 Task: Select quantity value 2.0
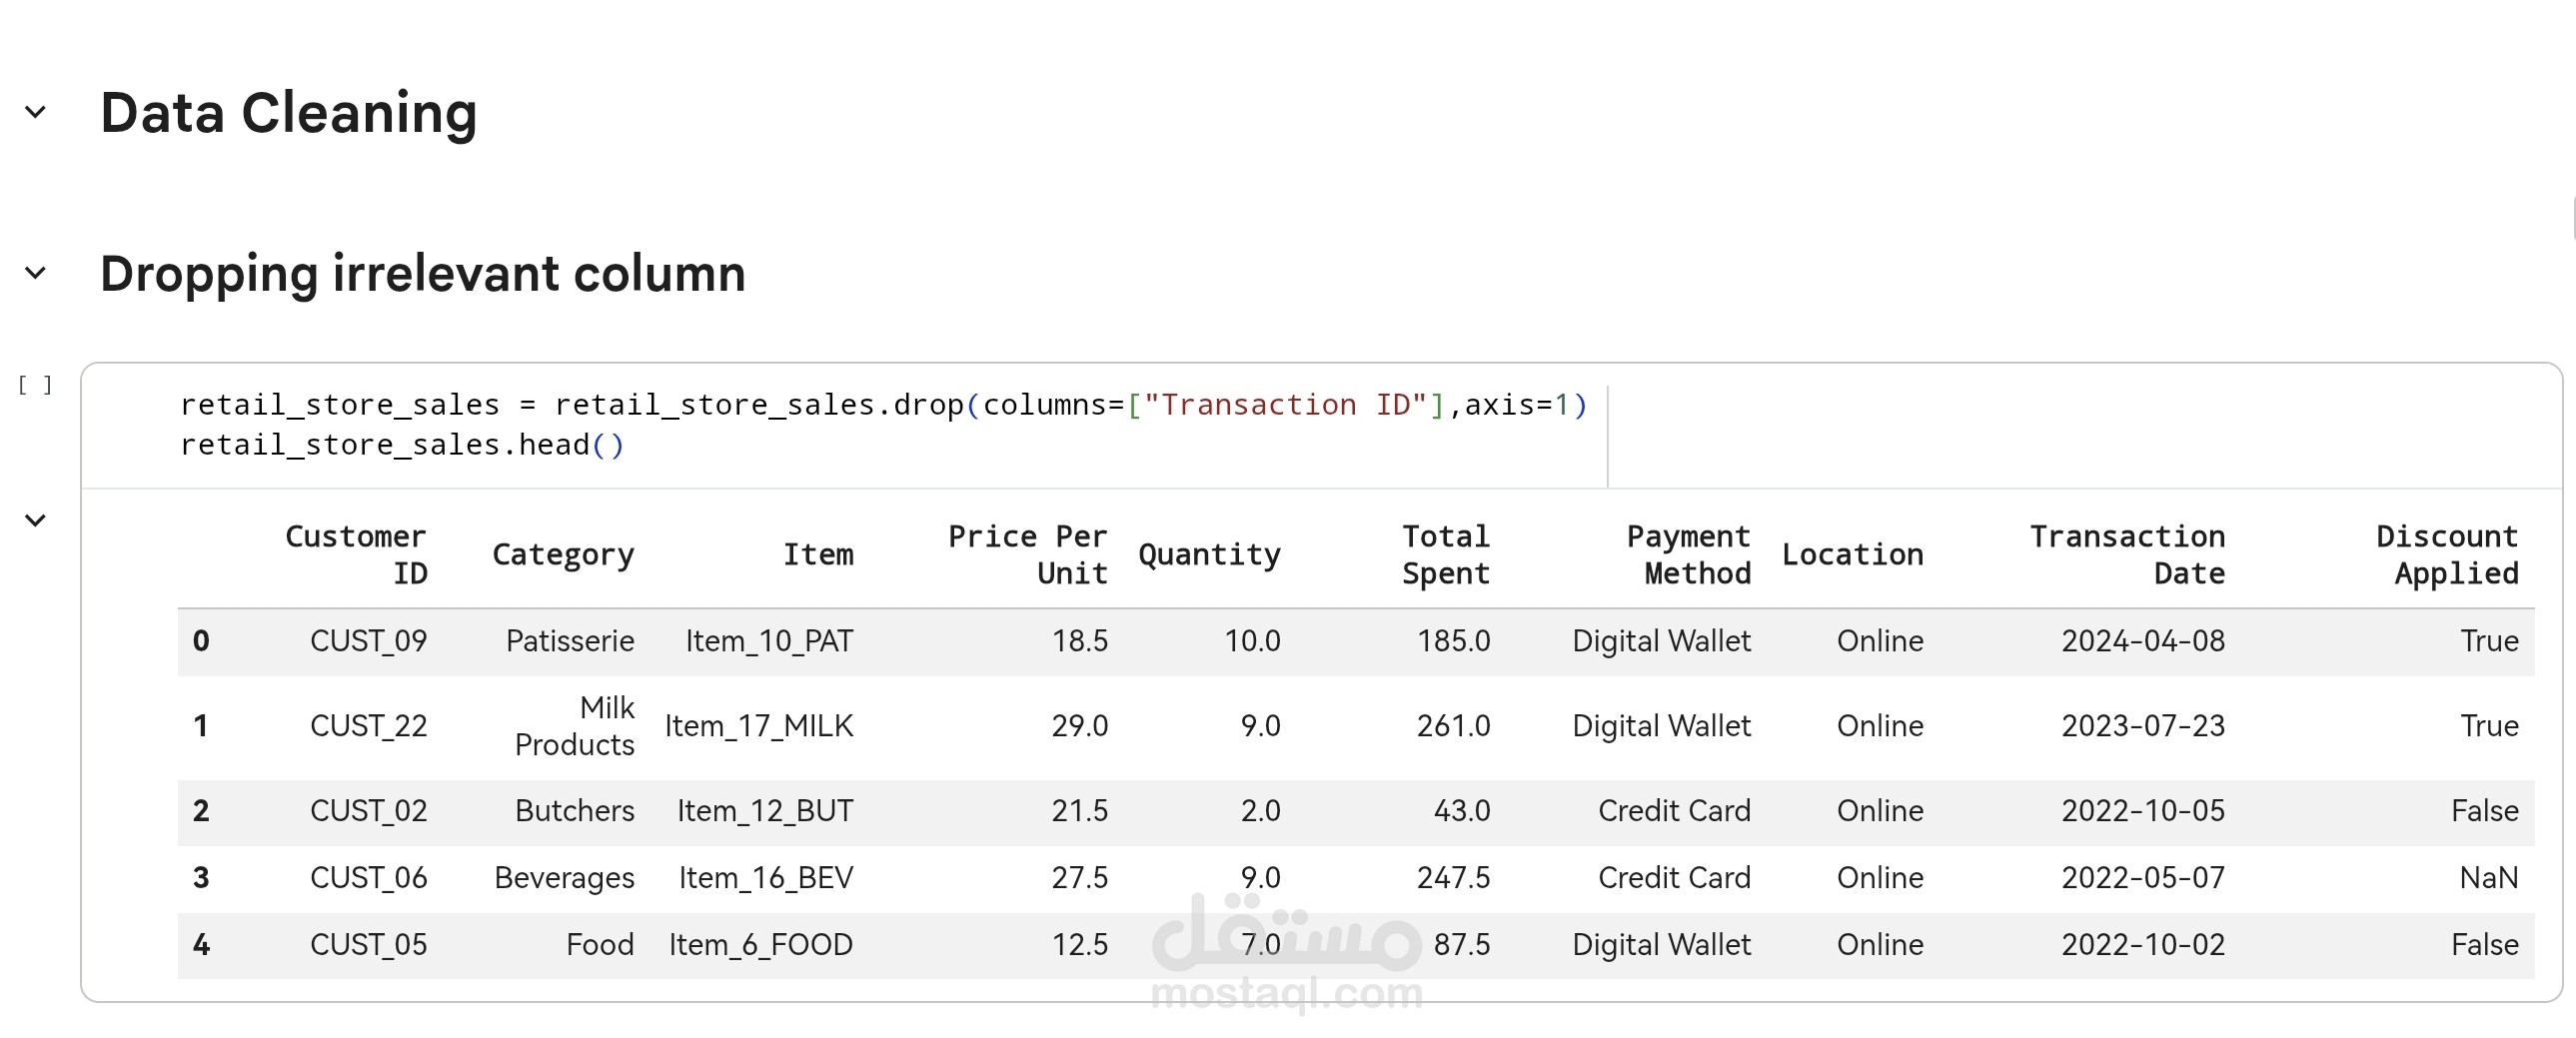coord(1261,811)
